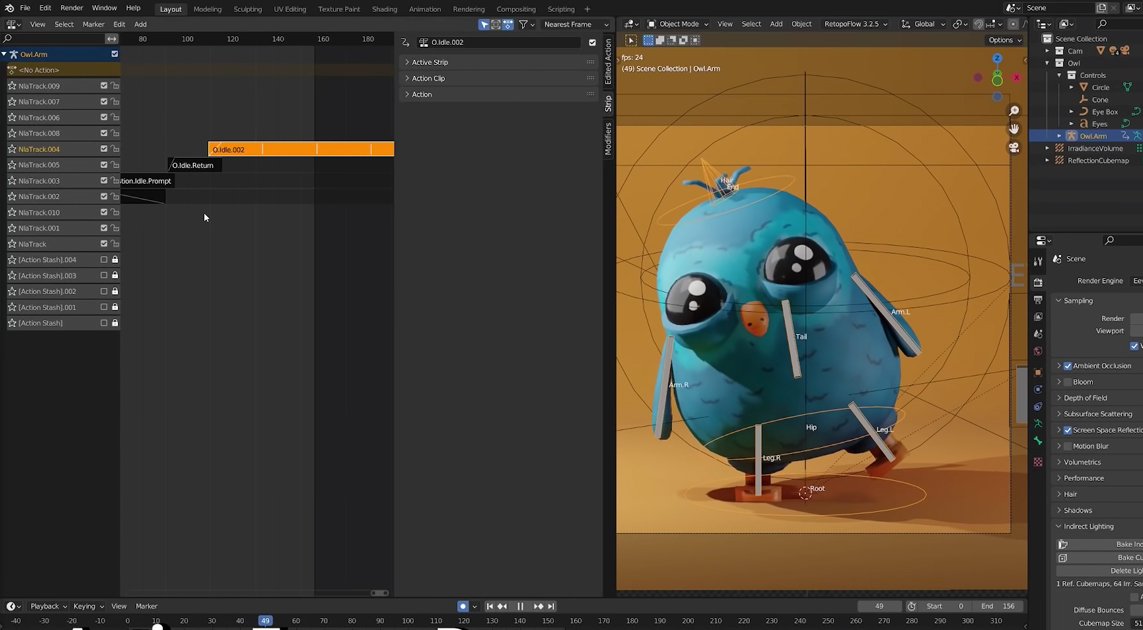Click the Blender logo icon

[x=9, y=8]
